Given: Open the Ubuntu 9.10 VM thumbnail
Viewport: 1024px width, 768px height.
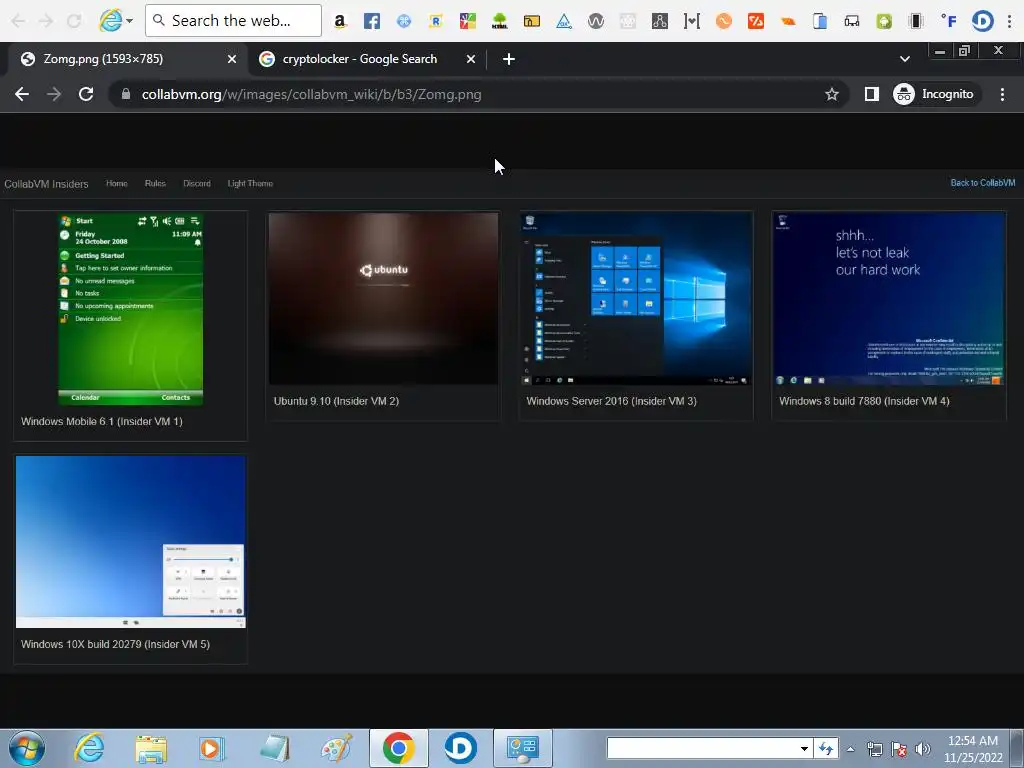Looking at the screenshot, I should click(x=383, y=298).
